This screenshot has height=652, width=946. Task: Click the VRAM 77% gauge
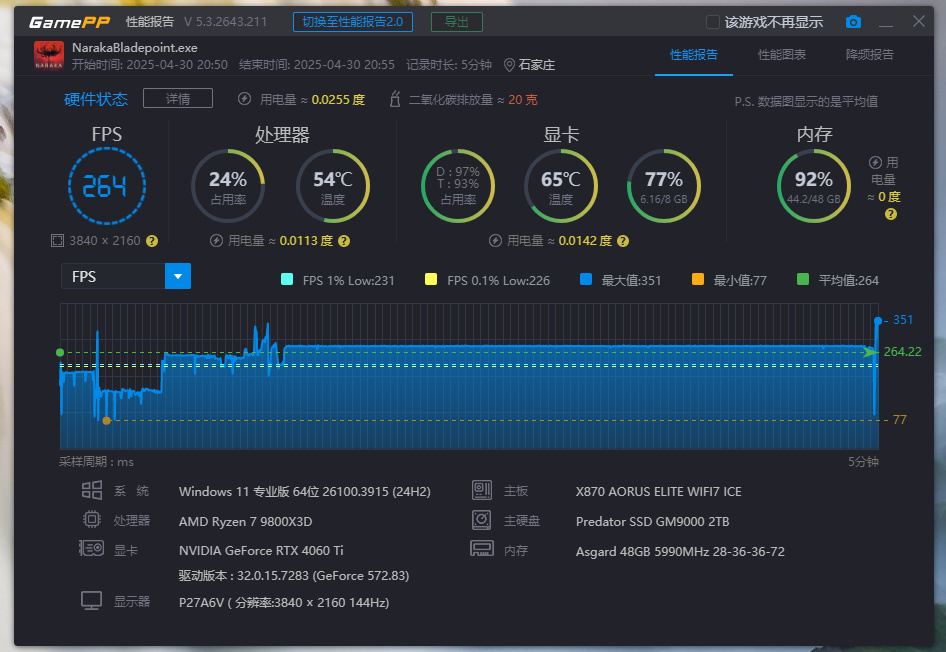click(x=664, y=186)
